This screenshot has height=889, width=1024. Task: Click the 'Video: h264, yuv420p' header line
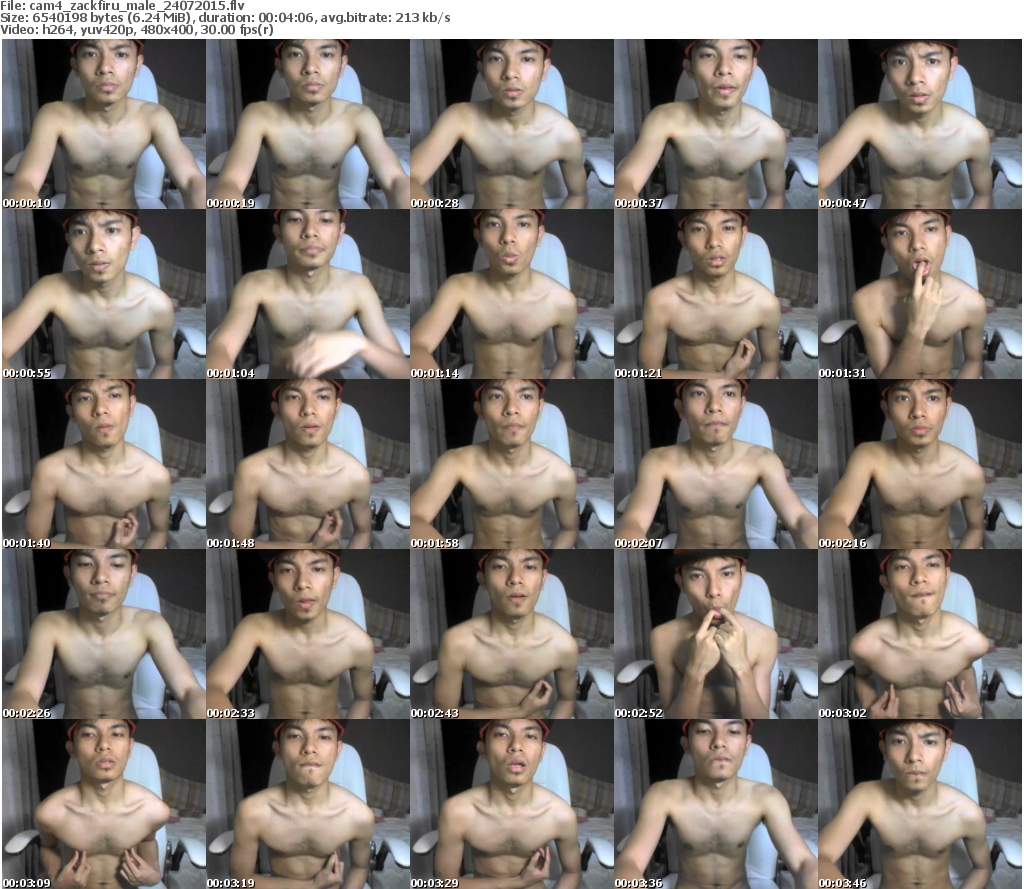tap(137, 30)
